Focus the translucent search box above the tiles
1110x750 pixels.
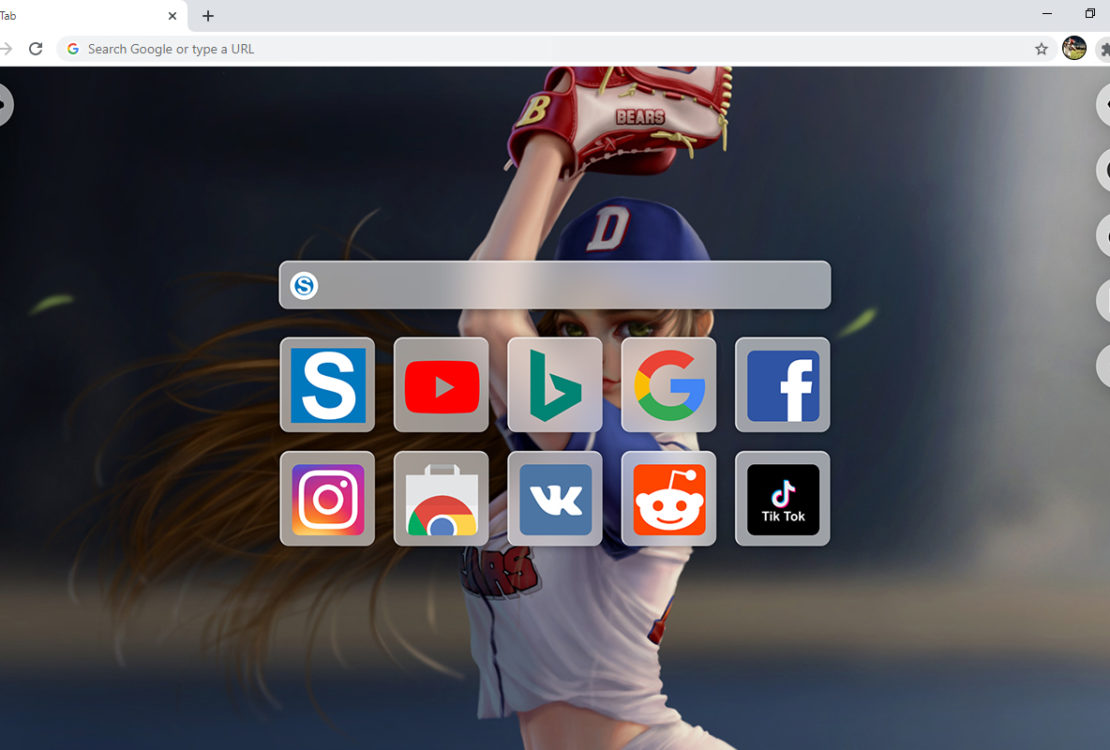[x=570, y=286]
